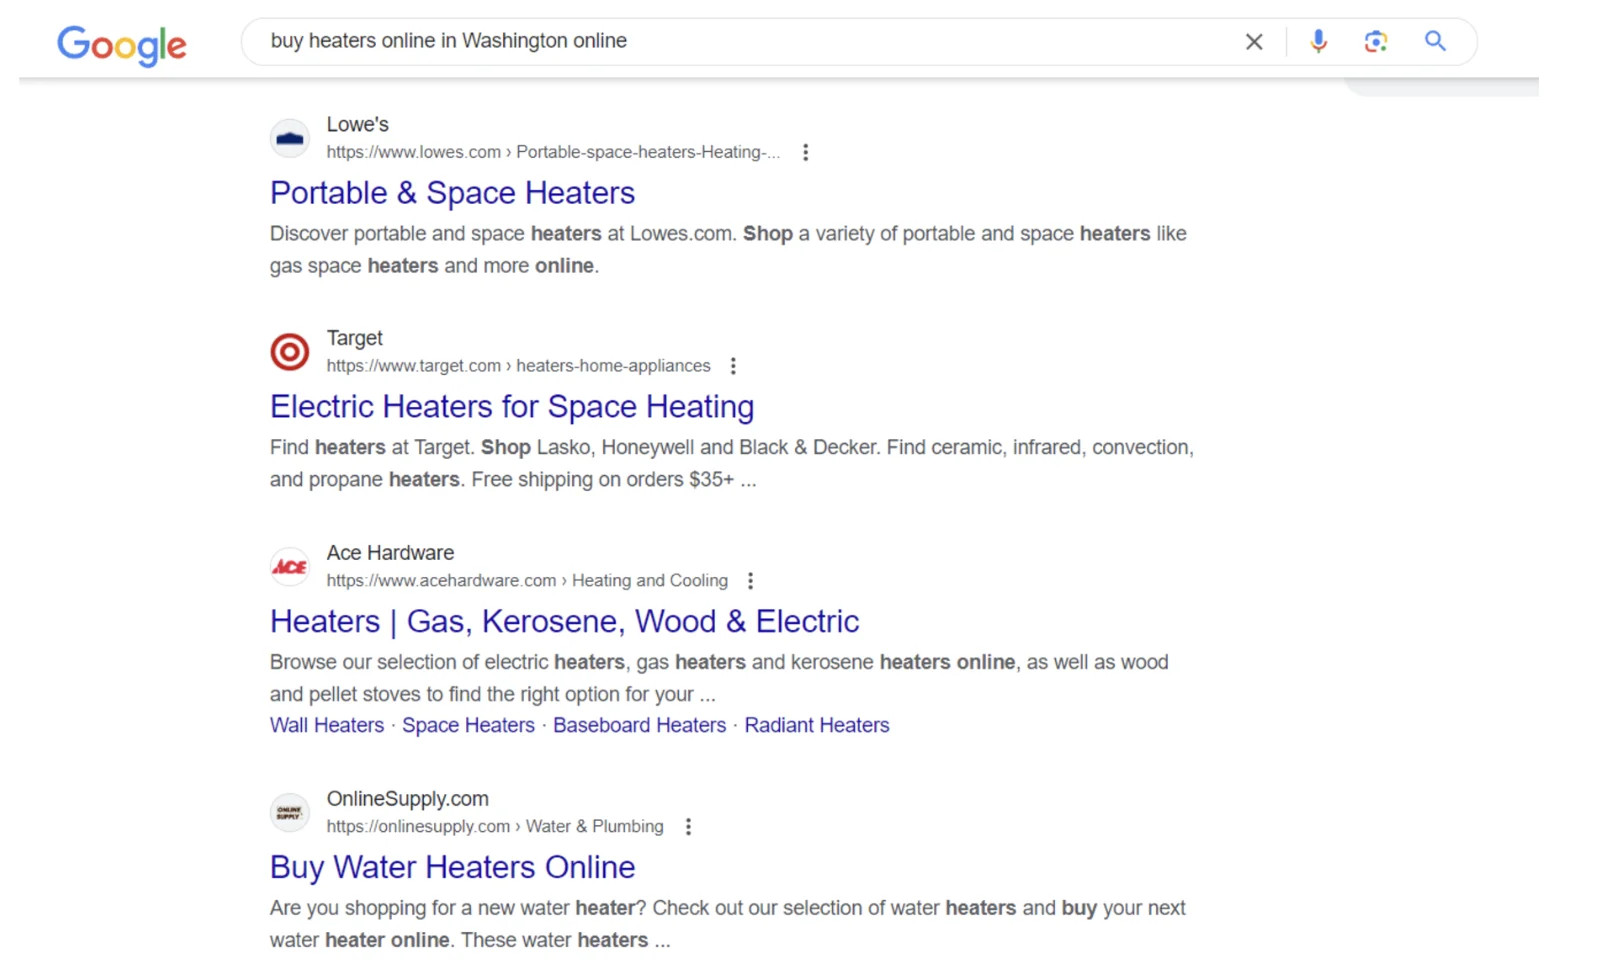Screen dimensions: 1598x974
Task: Open more options for Ace Hardware result
Action: [x=750, y=581]
